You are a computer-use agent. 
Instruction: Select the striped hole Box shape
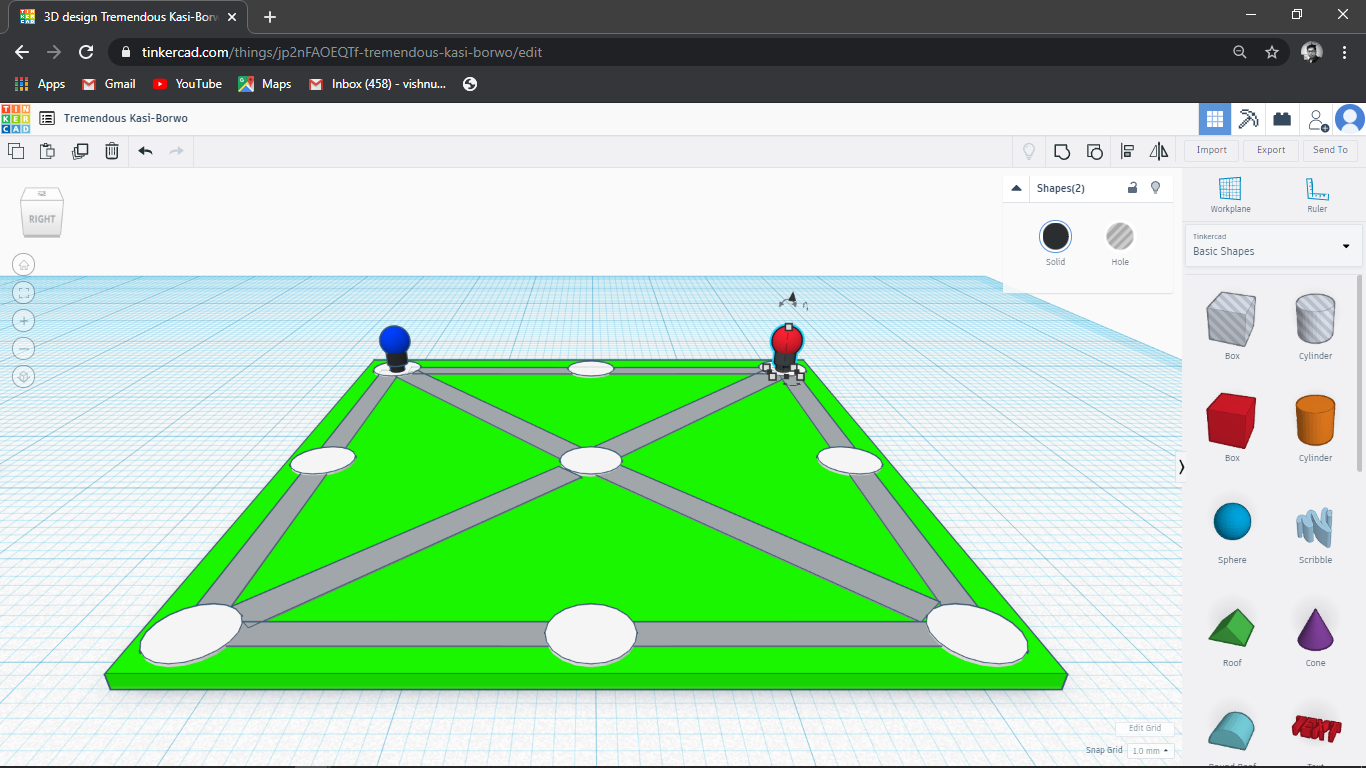pyautogui.click(x=1232, y=319)
